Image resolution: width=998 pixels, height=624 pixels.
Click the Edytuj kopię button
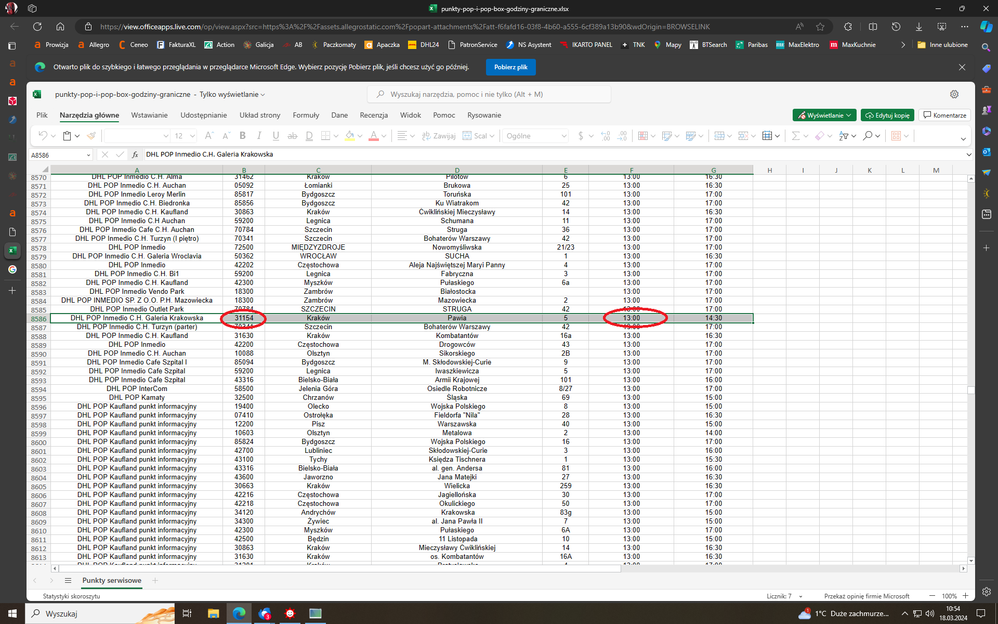tap(887, 115)
